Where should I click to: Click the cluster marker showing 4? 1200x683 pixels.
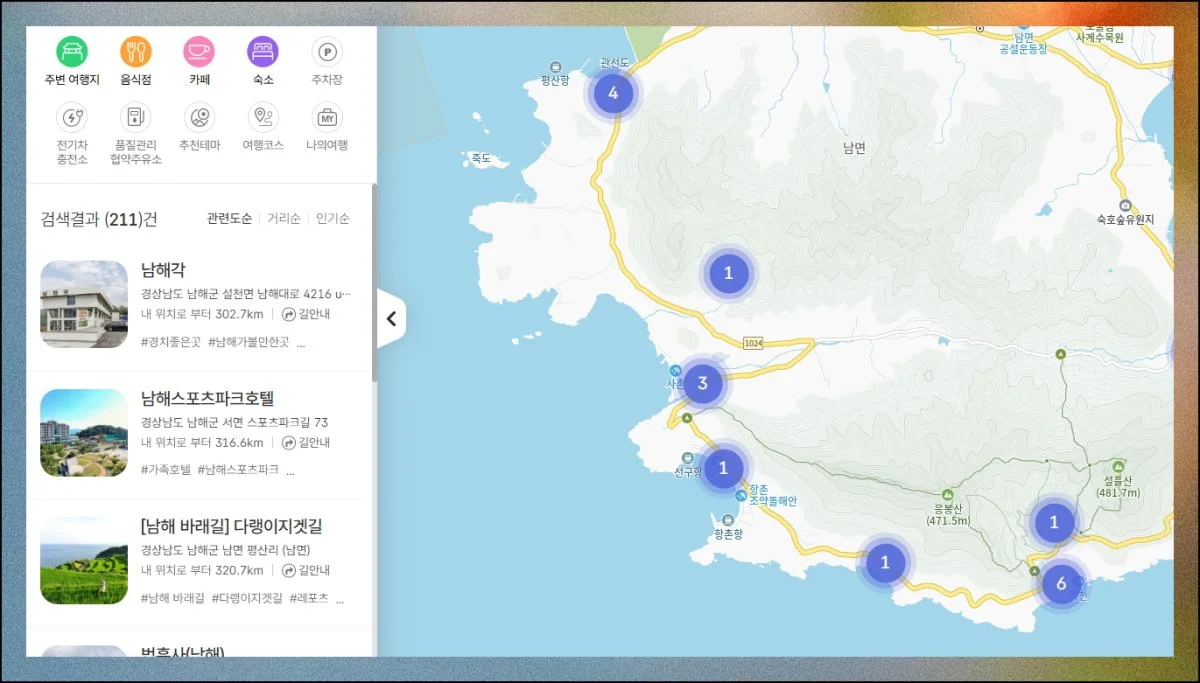(613, 94)
